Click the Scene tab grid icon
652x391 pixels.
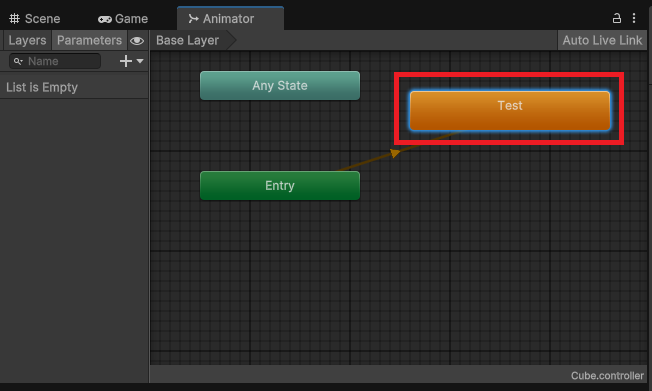pos(15,19)
